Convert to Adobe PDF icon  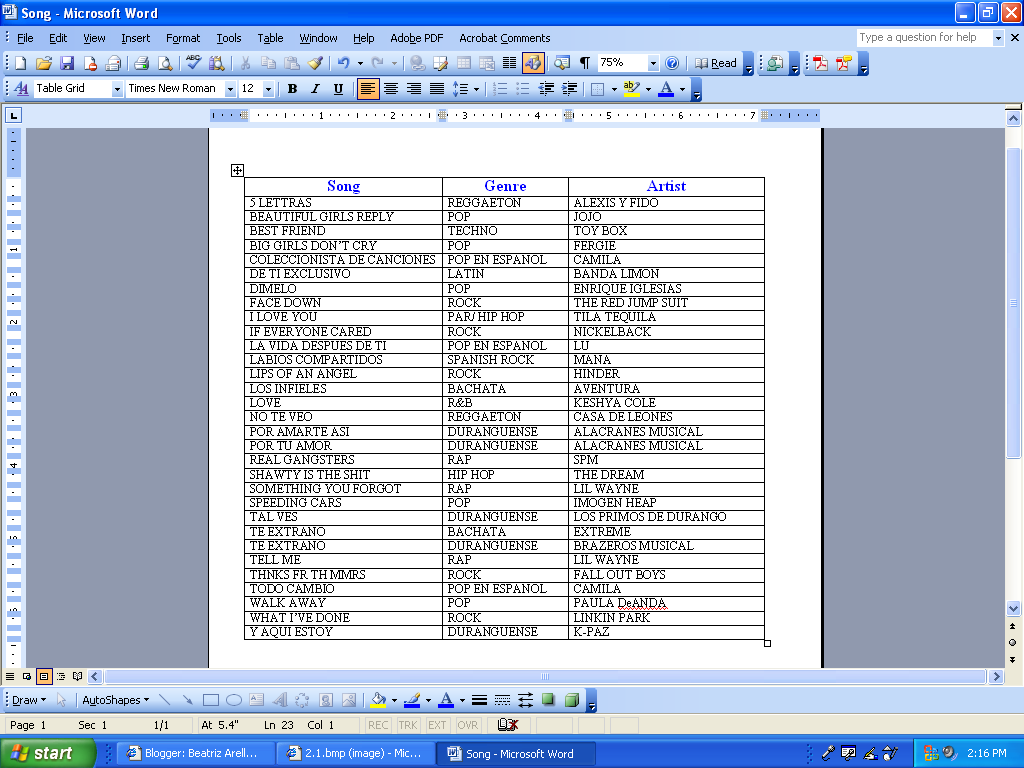(821, 63)
